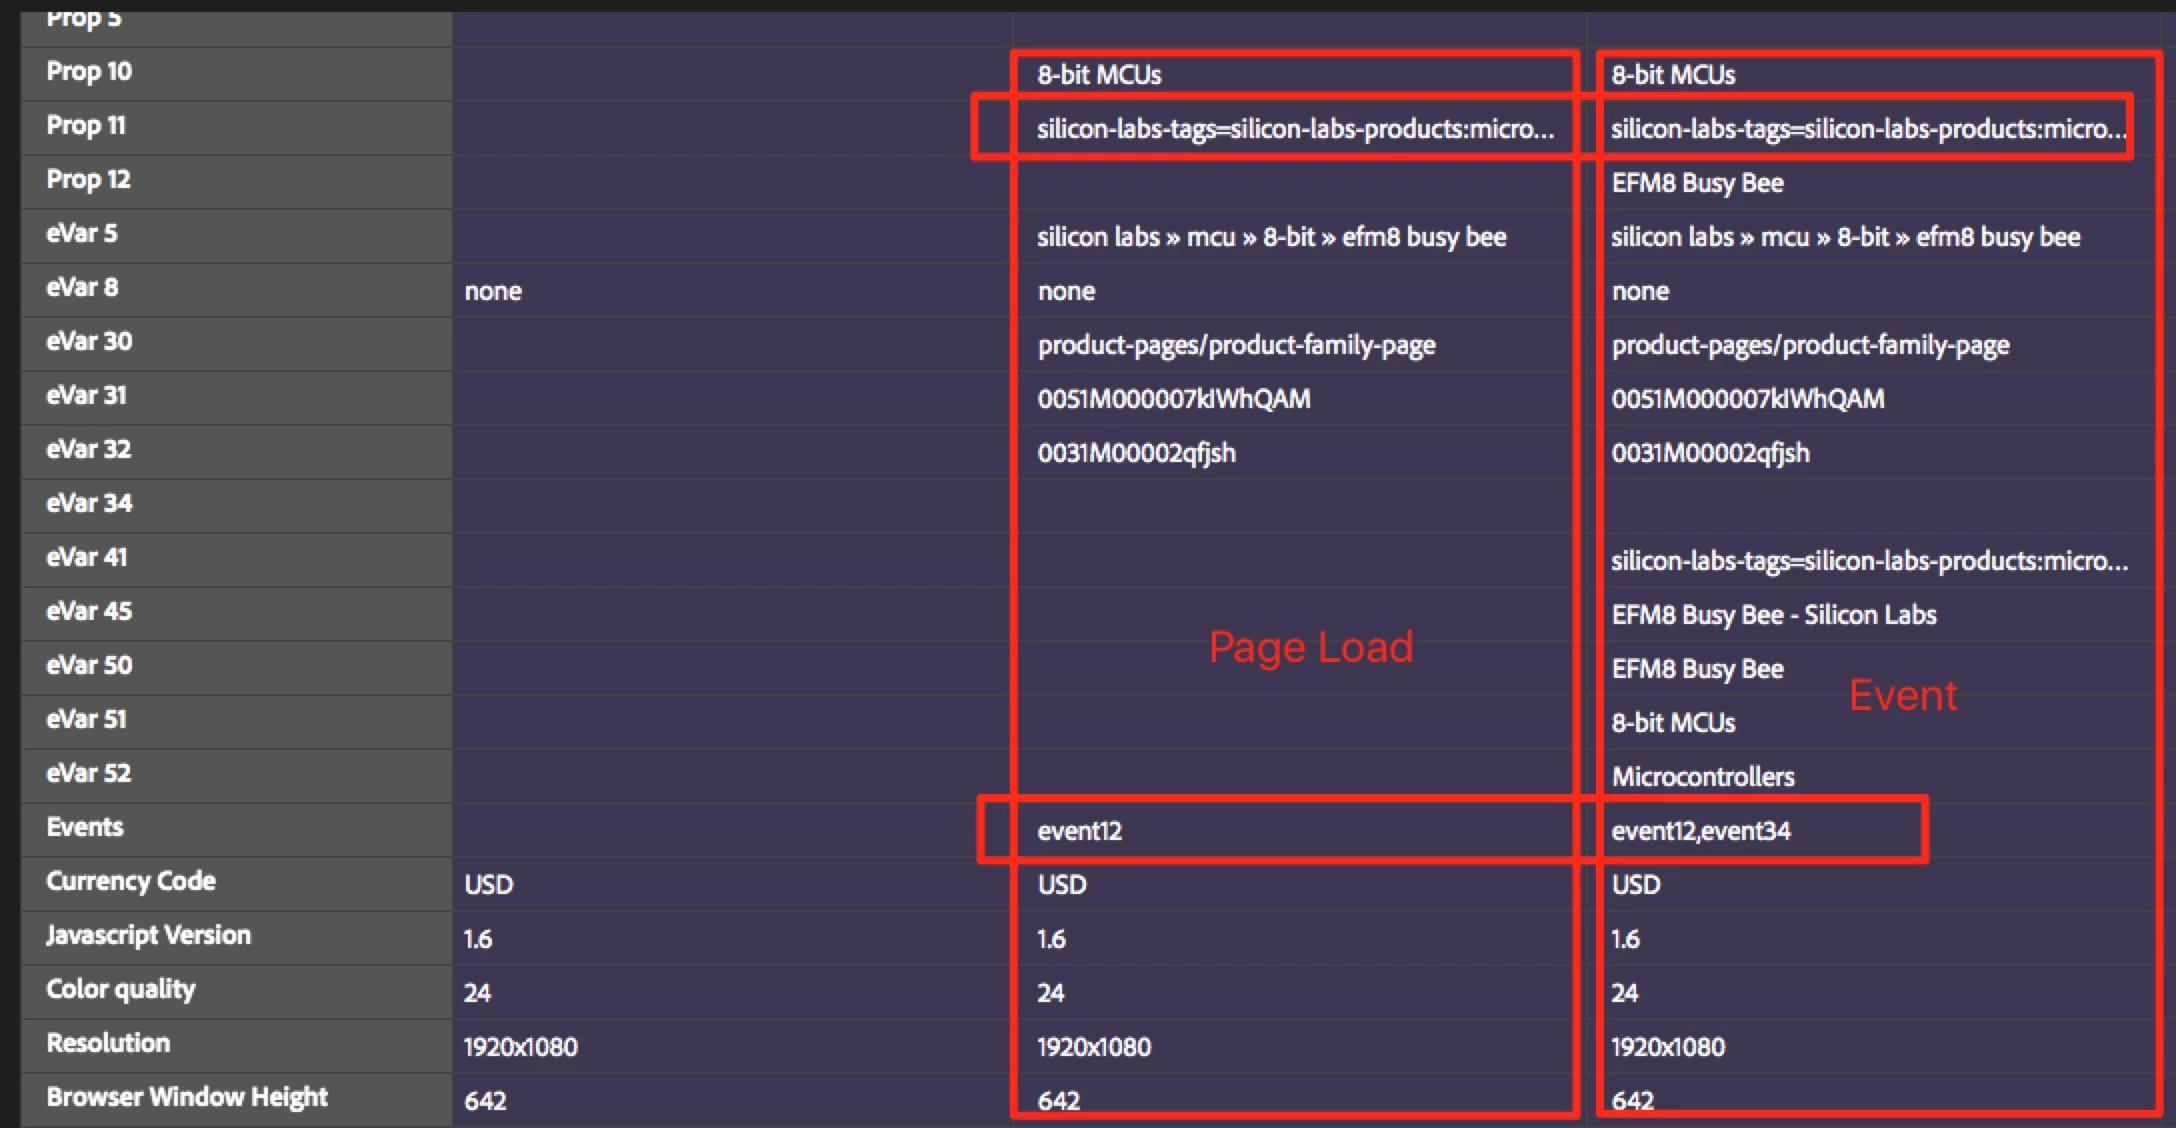Click truncated silicon-labs-tags value in eVar 41
Image resolution: width=2176 pixels, height=1128 pixels.
click(1869, 562)
